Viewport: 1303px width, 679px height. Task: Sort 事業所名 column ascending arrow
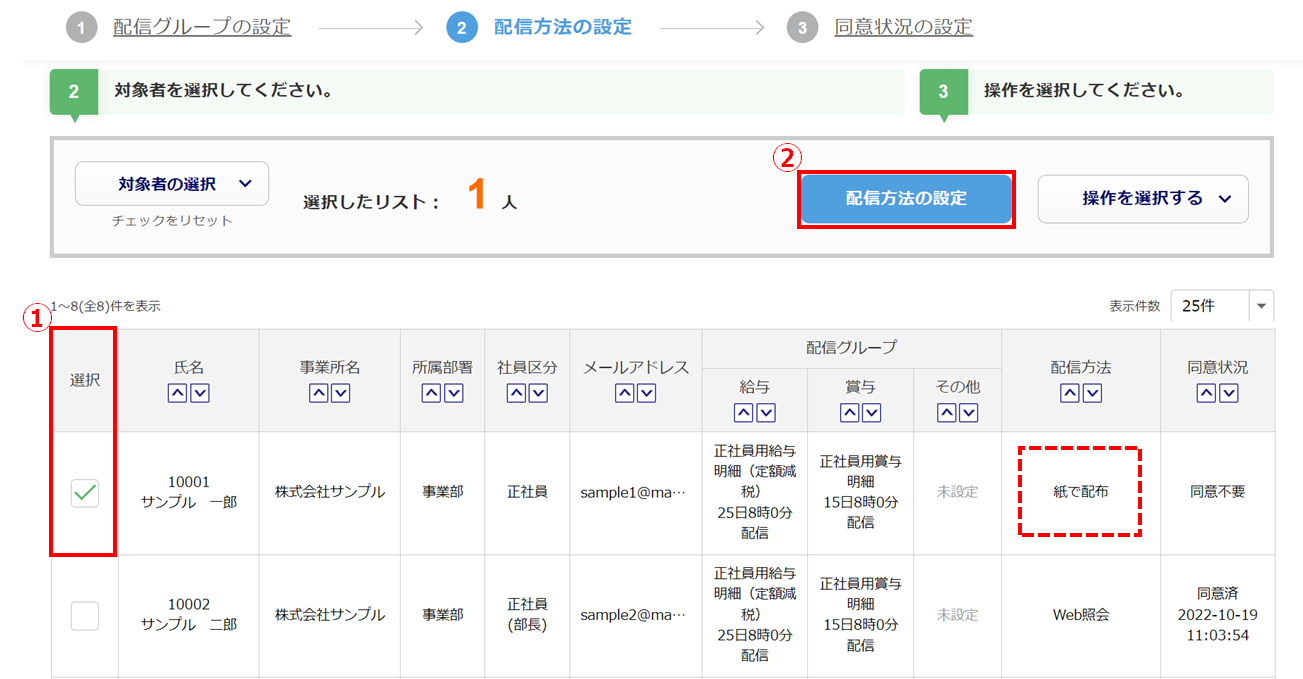(318, 393)
